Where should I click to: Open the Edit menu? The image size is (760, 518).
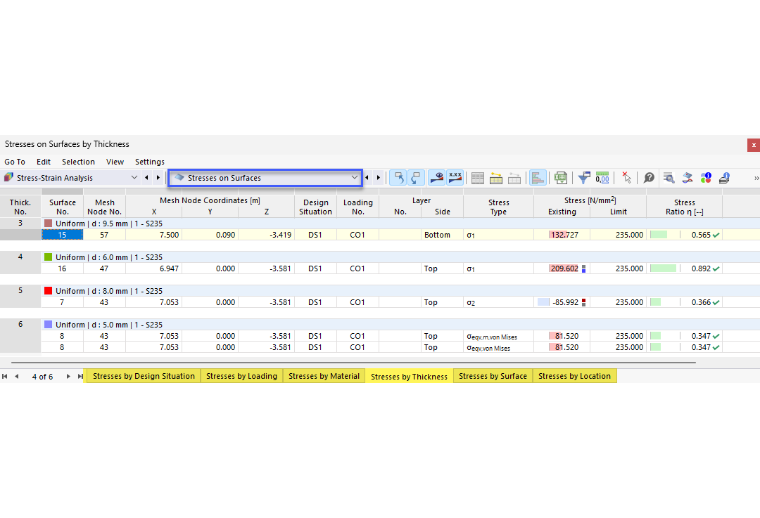(43, 162)
